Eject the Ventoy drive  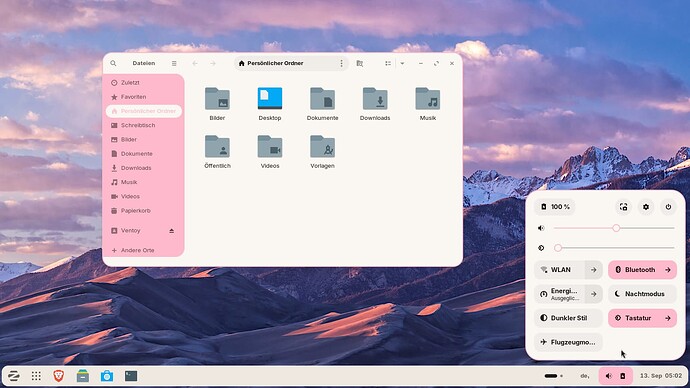pyautogui.click(x=172, y=231)
